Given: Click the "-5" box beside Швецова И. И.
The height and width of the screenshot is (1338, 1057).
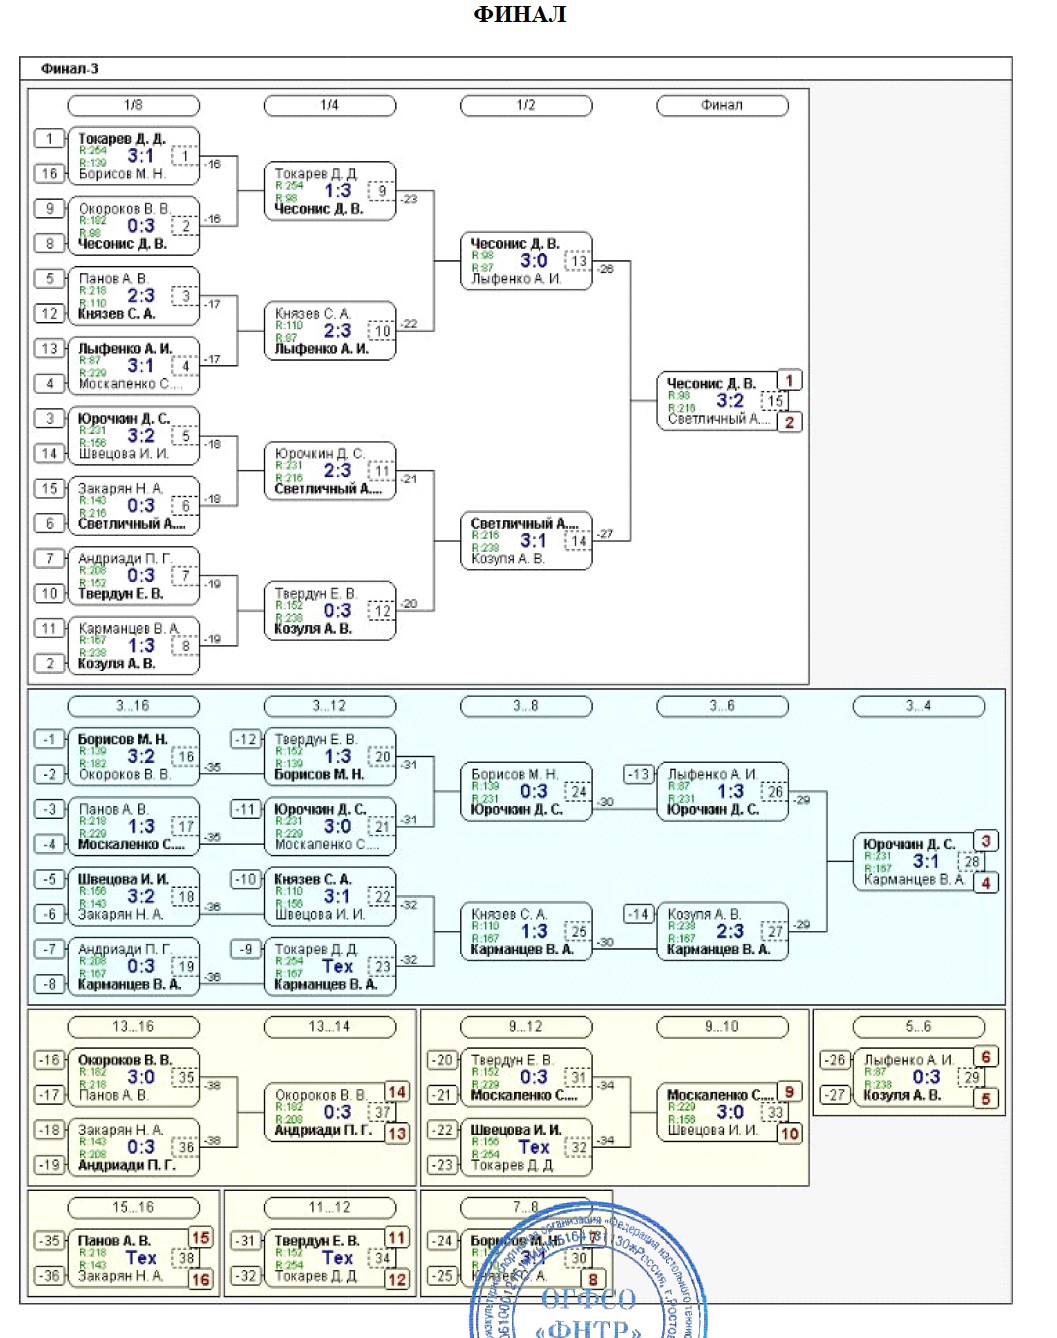Looking at the screenshot, I should click(49, 879).
